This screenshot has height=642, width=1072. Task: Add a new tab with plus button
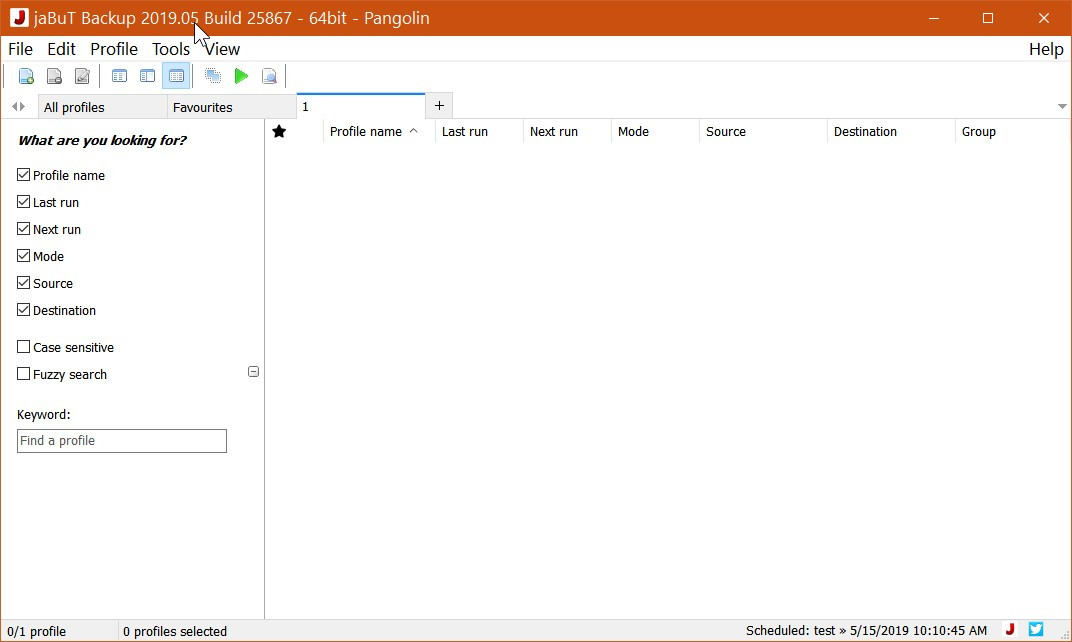(439, 105)
